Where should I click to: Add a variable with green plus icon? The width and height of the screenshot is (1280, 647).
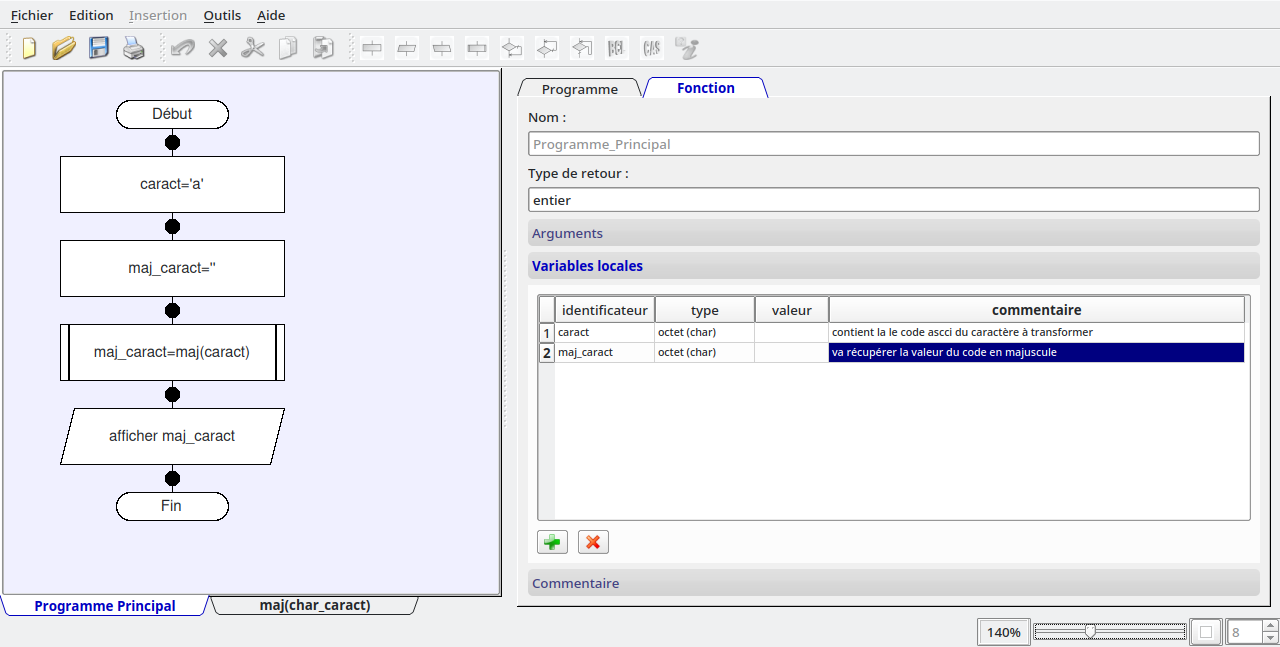point(552,542)
